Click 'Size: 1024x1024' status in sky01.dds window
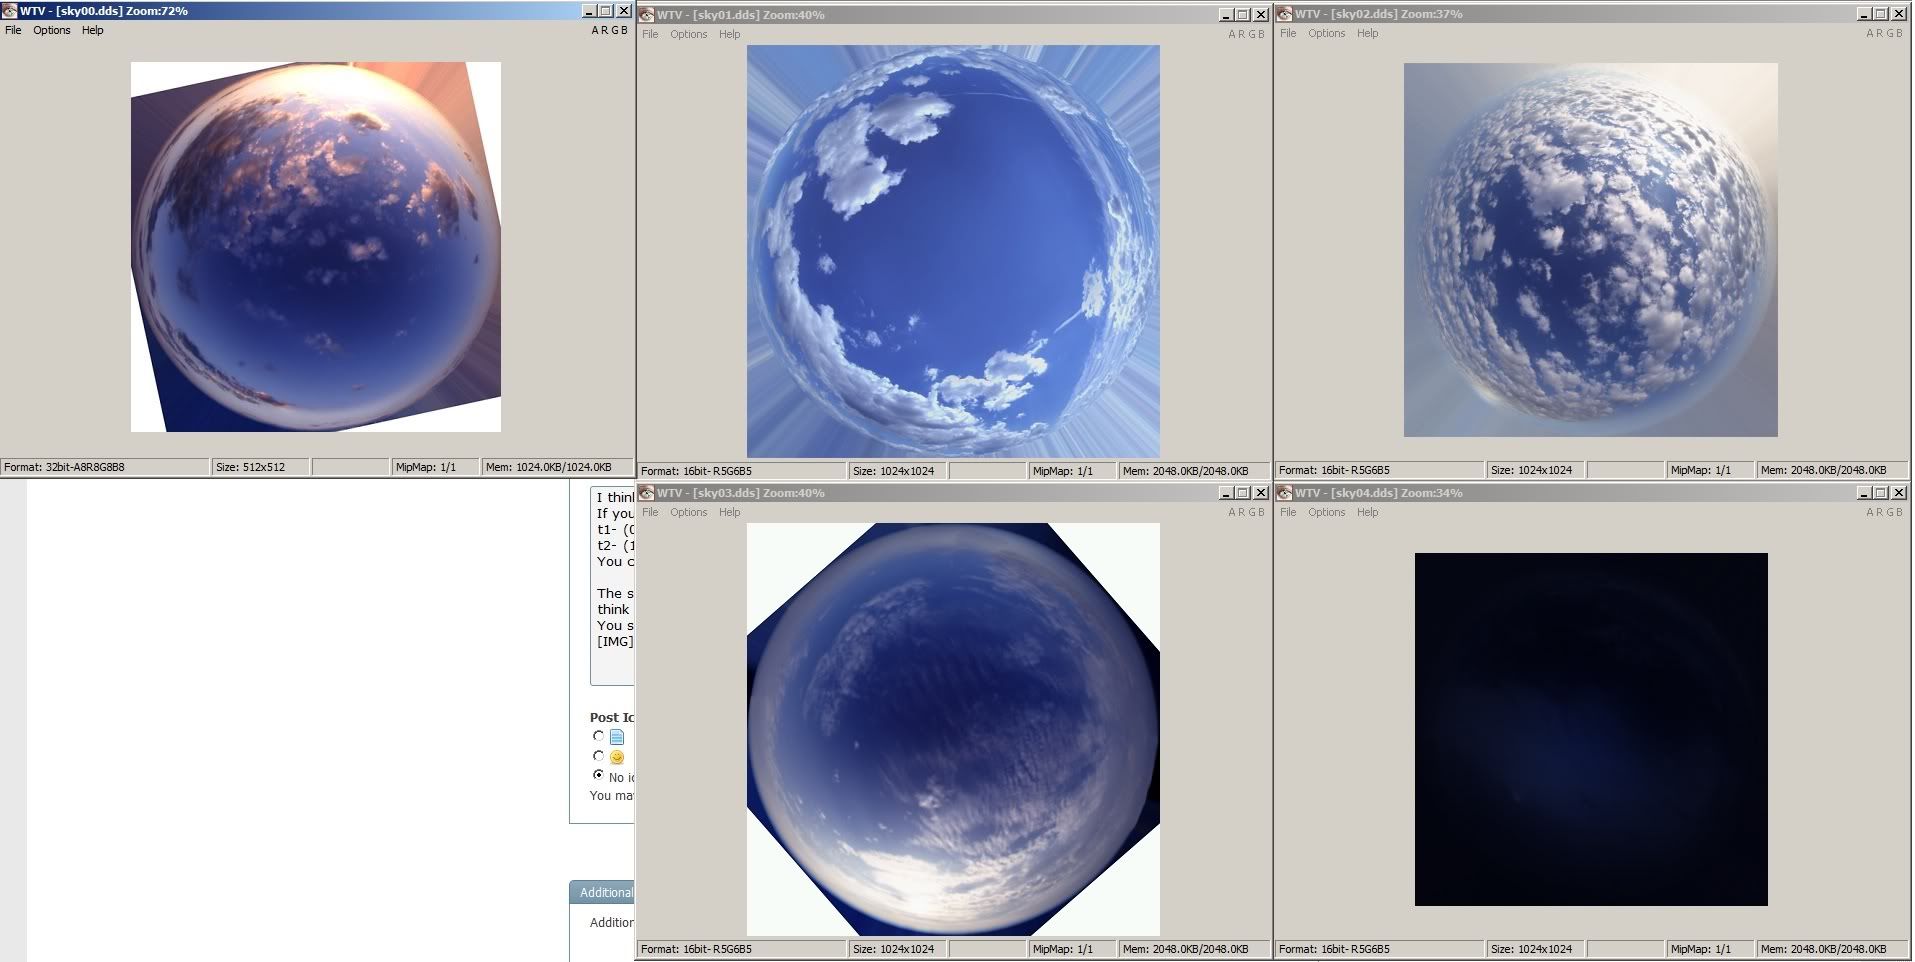 [897, 471]
